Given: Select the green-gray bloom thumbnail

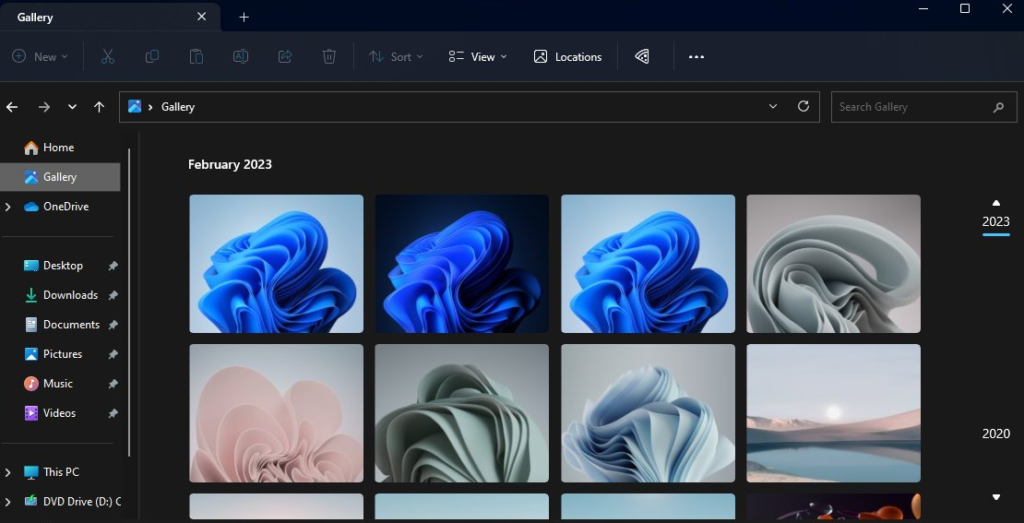Looking at the screenshot, I should (462, 413).
